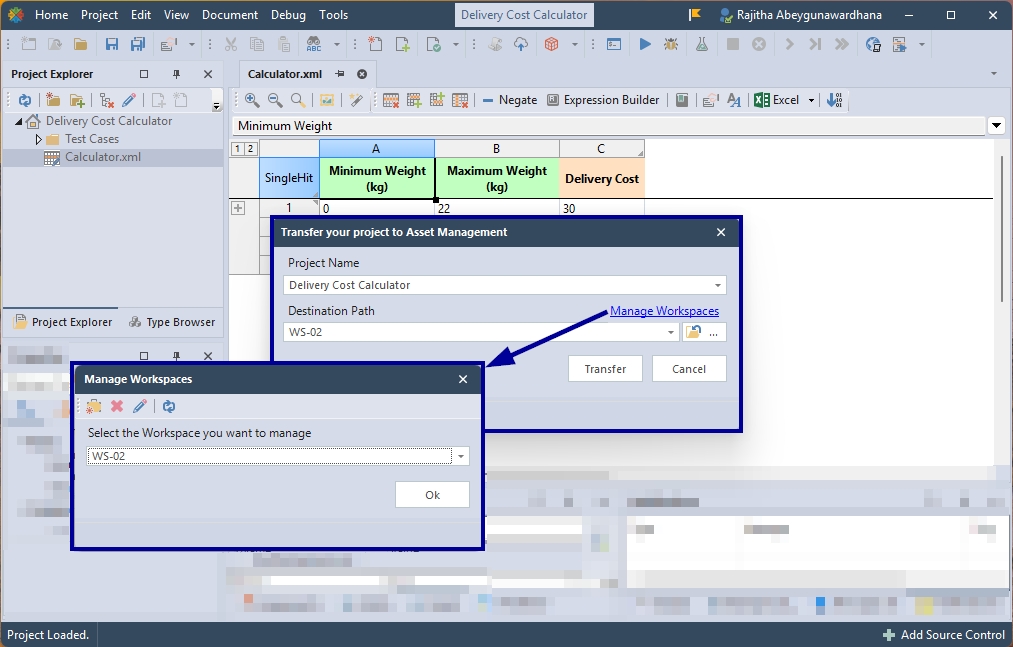Viewport: 1013px width, 647px height.
Task: Open the Edit menu
Action: pyautogui.click(x=141, y=14)
